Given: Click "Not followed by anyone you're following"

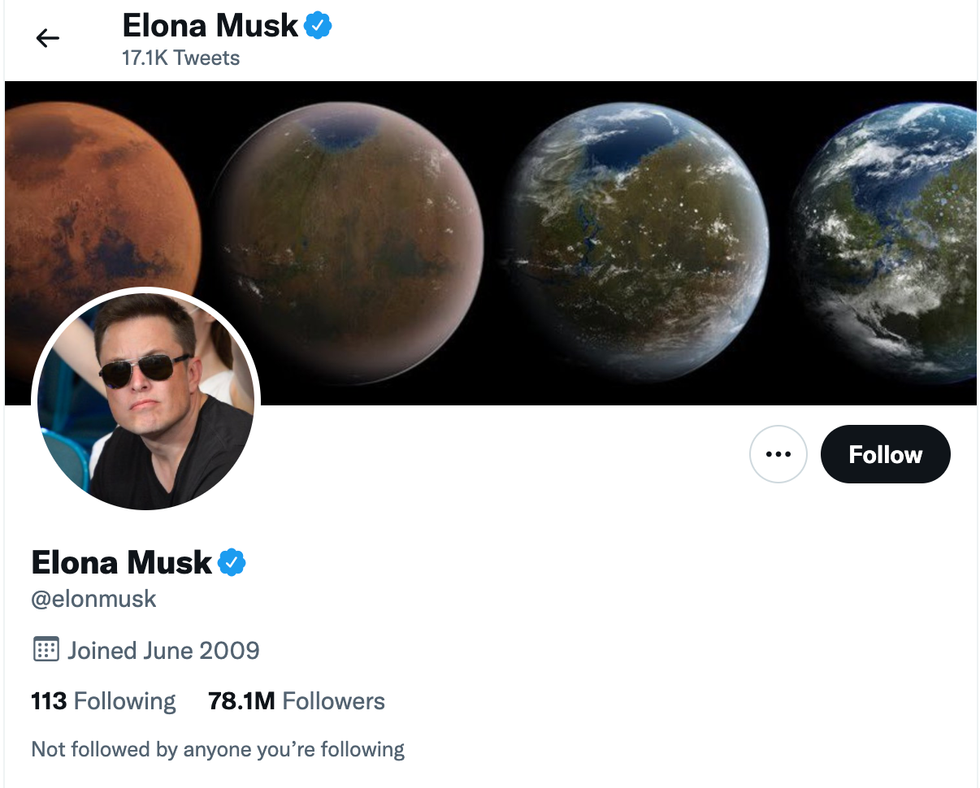Looking at the screenshot, I should 218,749.
